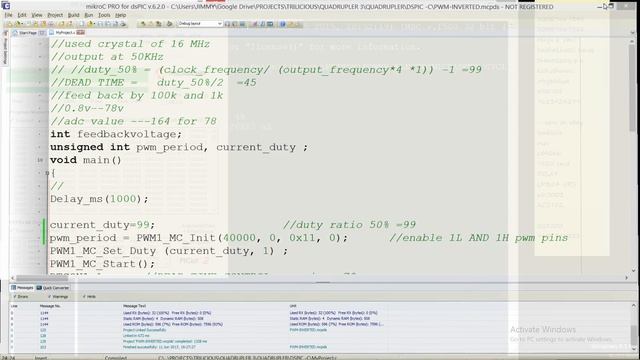Click the Message No. column header

pos(50,306)
